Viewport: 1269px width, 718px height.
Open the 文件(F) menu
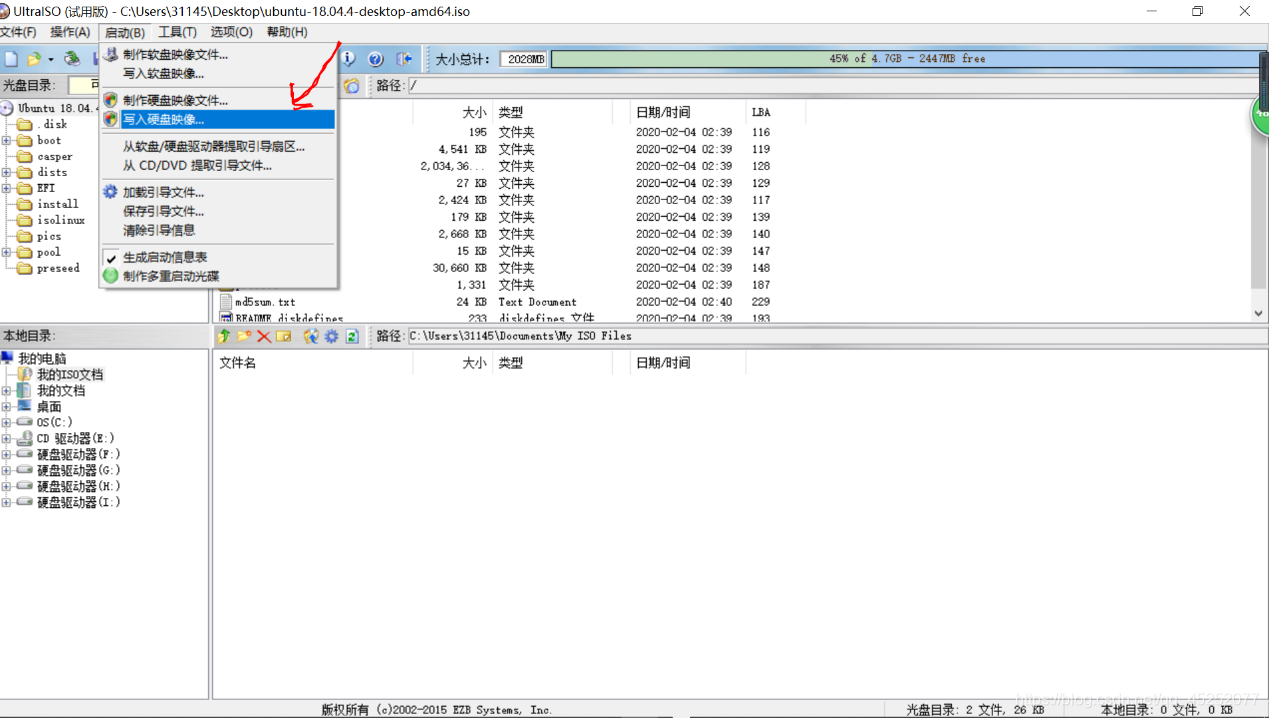click(19, 32)
